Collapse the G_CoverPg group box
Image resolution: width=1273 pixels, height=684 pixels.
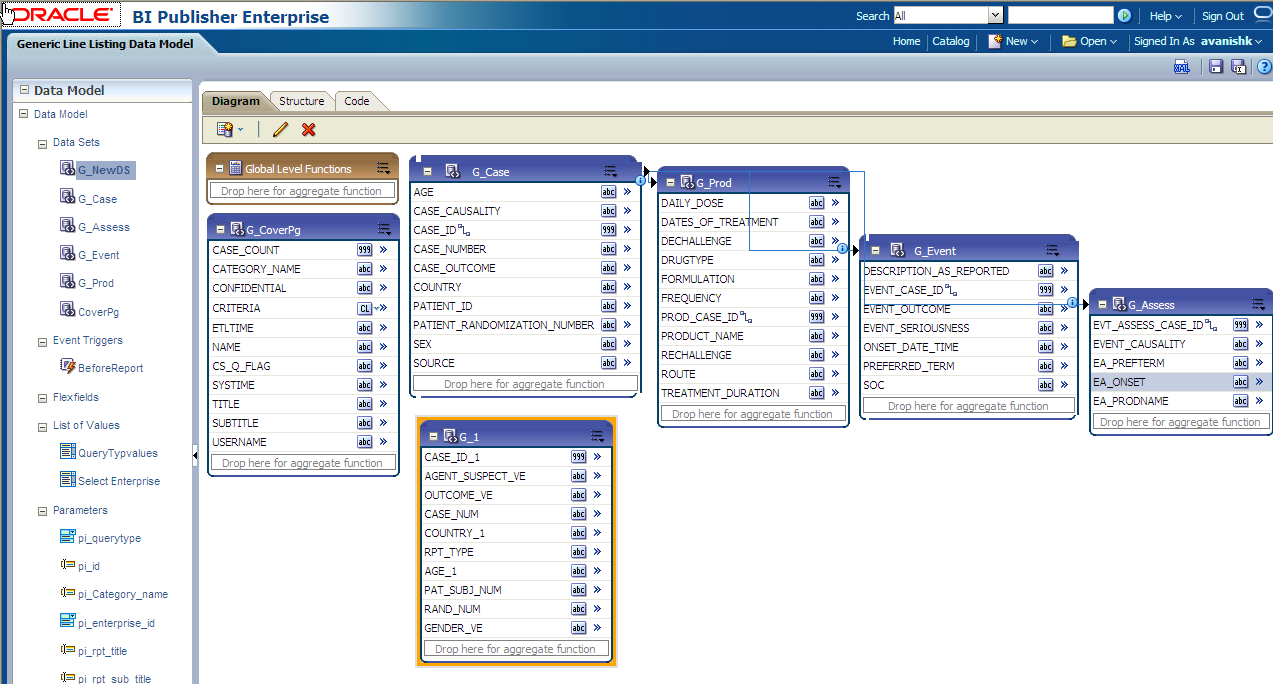pos(221,230)
